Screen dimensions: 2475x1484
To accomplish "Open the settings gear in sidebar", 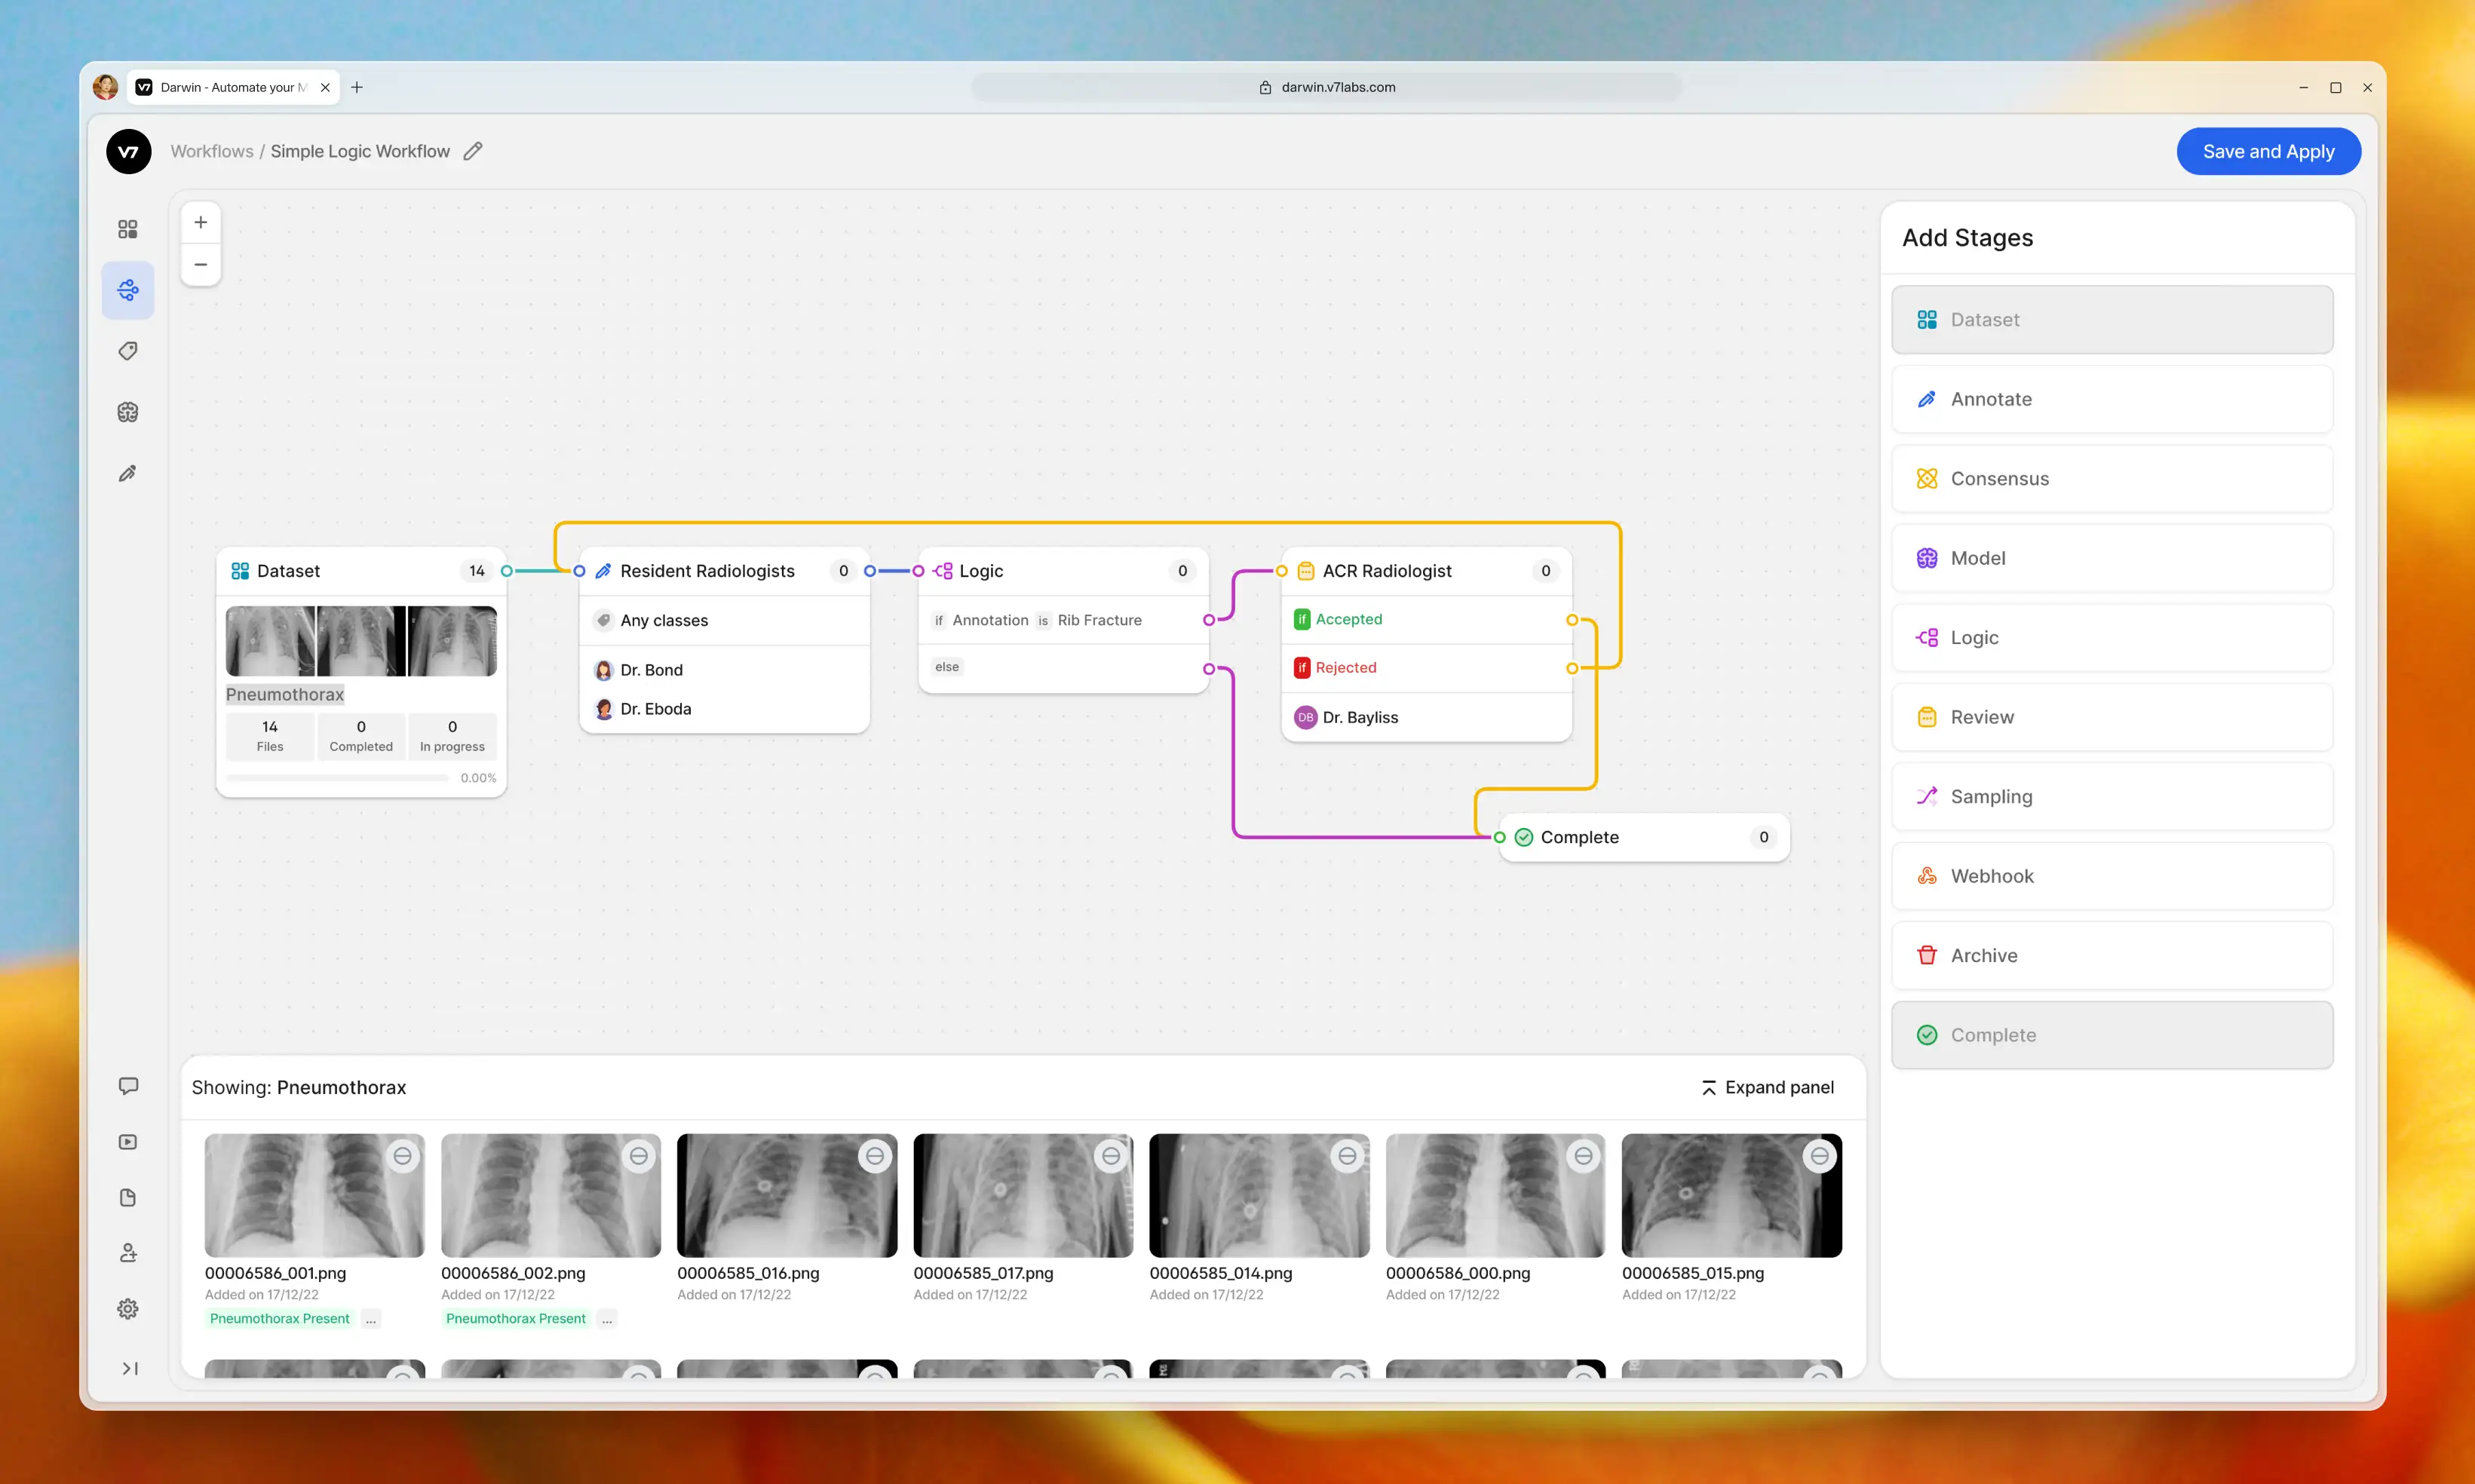I will point(128,1308).
